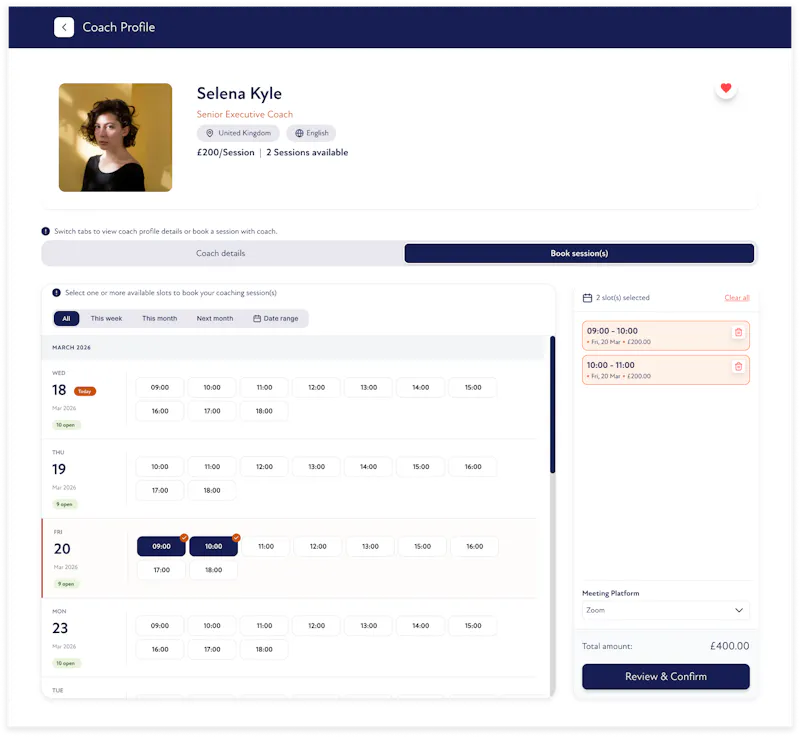Click the Senior Executive Coach title
Viewport: 800px width, 737px height.
245,114
